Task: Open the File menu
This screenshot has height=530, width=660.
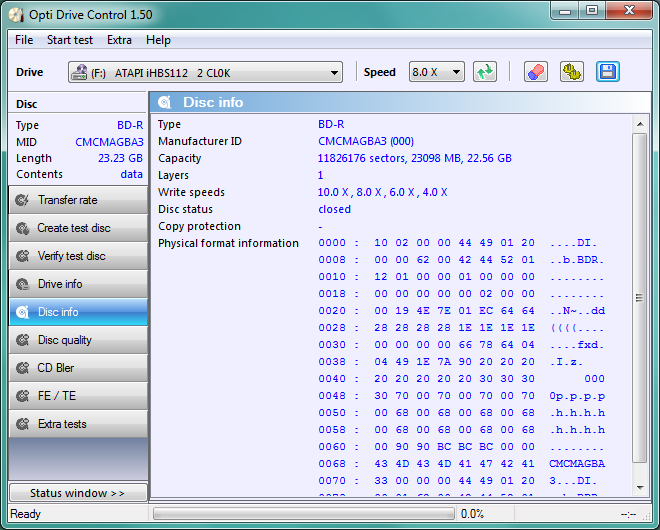Action: pos(24,40)
